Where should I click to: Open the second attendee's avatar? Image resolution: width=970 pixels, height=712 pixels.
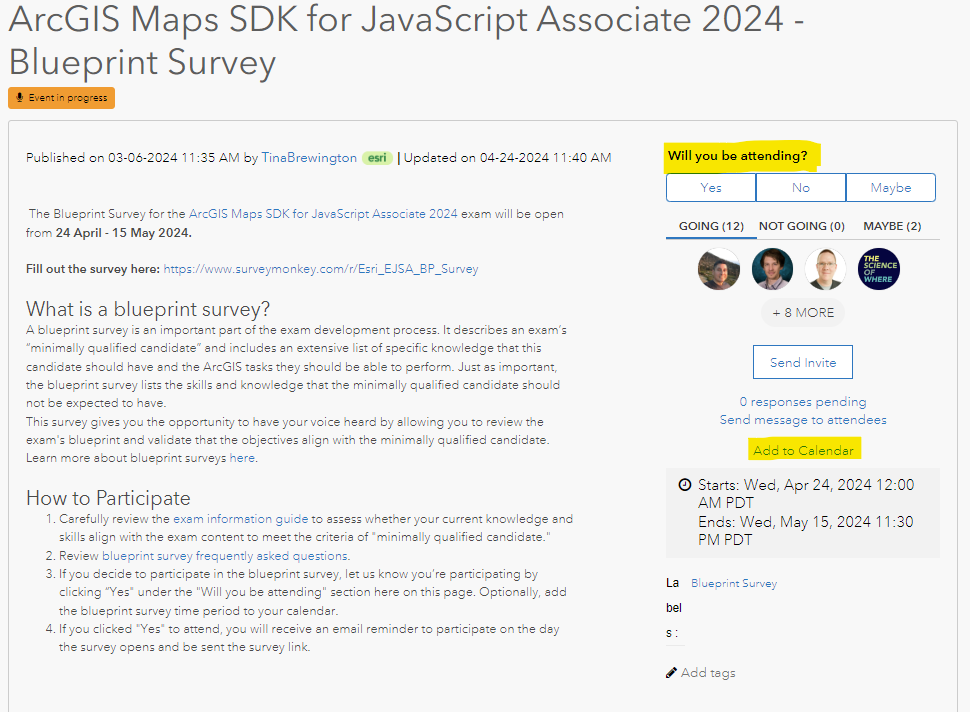(772, 269)
